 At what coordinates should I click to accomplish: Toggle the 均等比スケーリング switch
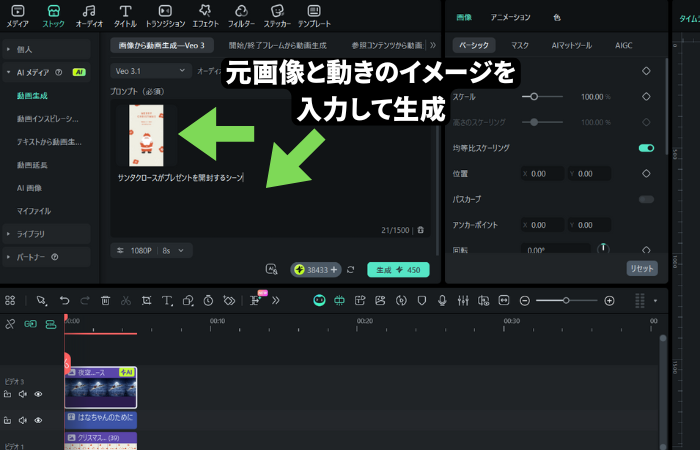pos(646,148)
